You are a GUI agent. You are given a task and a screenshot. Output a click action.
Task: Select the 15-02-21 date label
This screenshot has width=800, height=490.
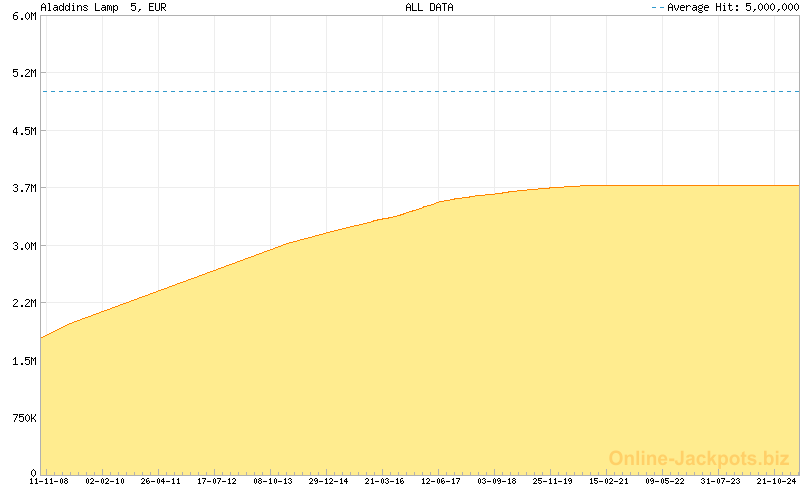[609, 481]
